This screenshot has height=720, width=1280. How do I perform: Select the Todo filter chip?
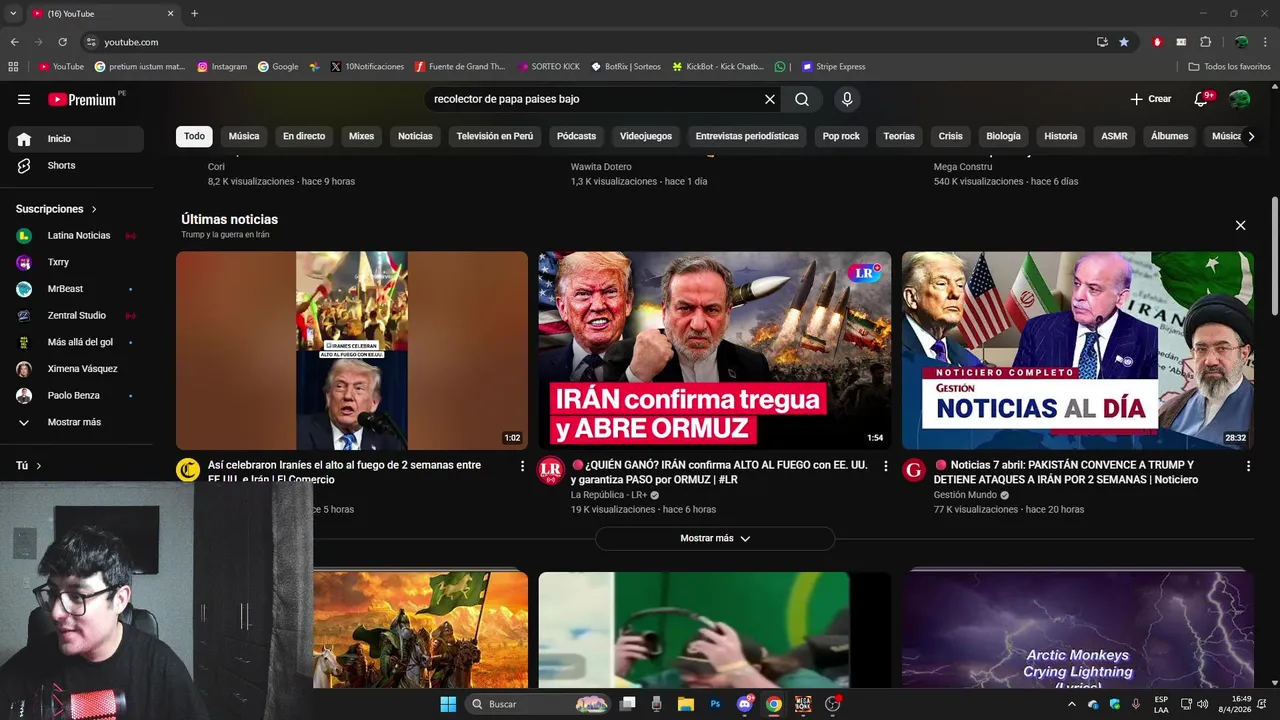194,136
